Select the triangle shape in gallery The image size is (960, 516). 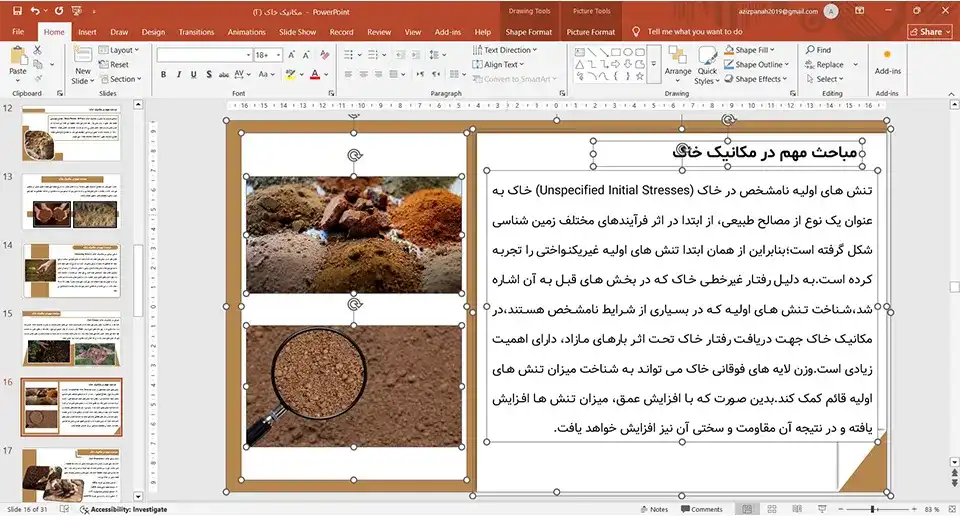(x=579, y=64)
